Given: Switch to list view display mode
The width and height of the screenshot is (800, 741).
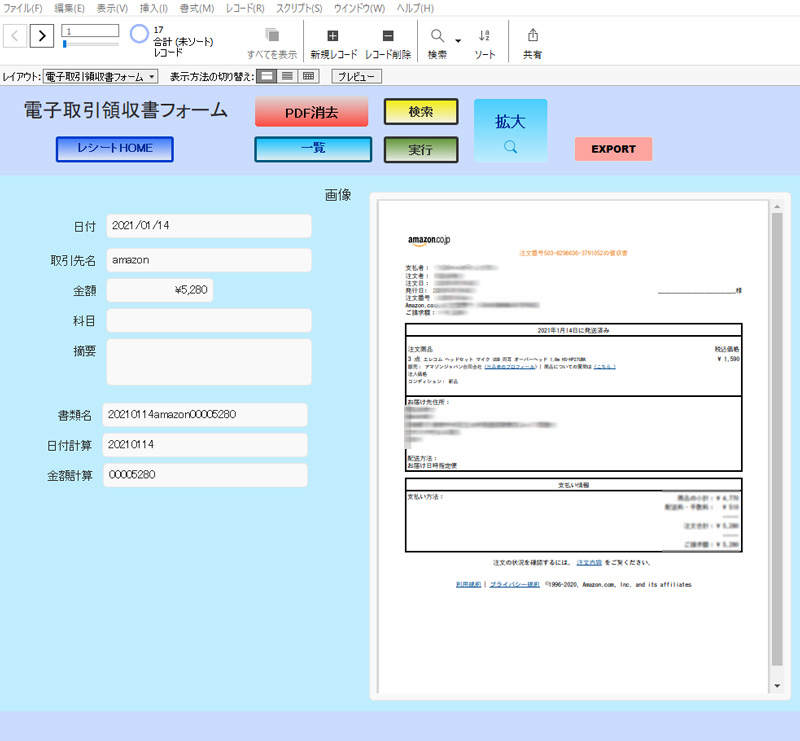Looking at the screenshot, I should (288, 76).
